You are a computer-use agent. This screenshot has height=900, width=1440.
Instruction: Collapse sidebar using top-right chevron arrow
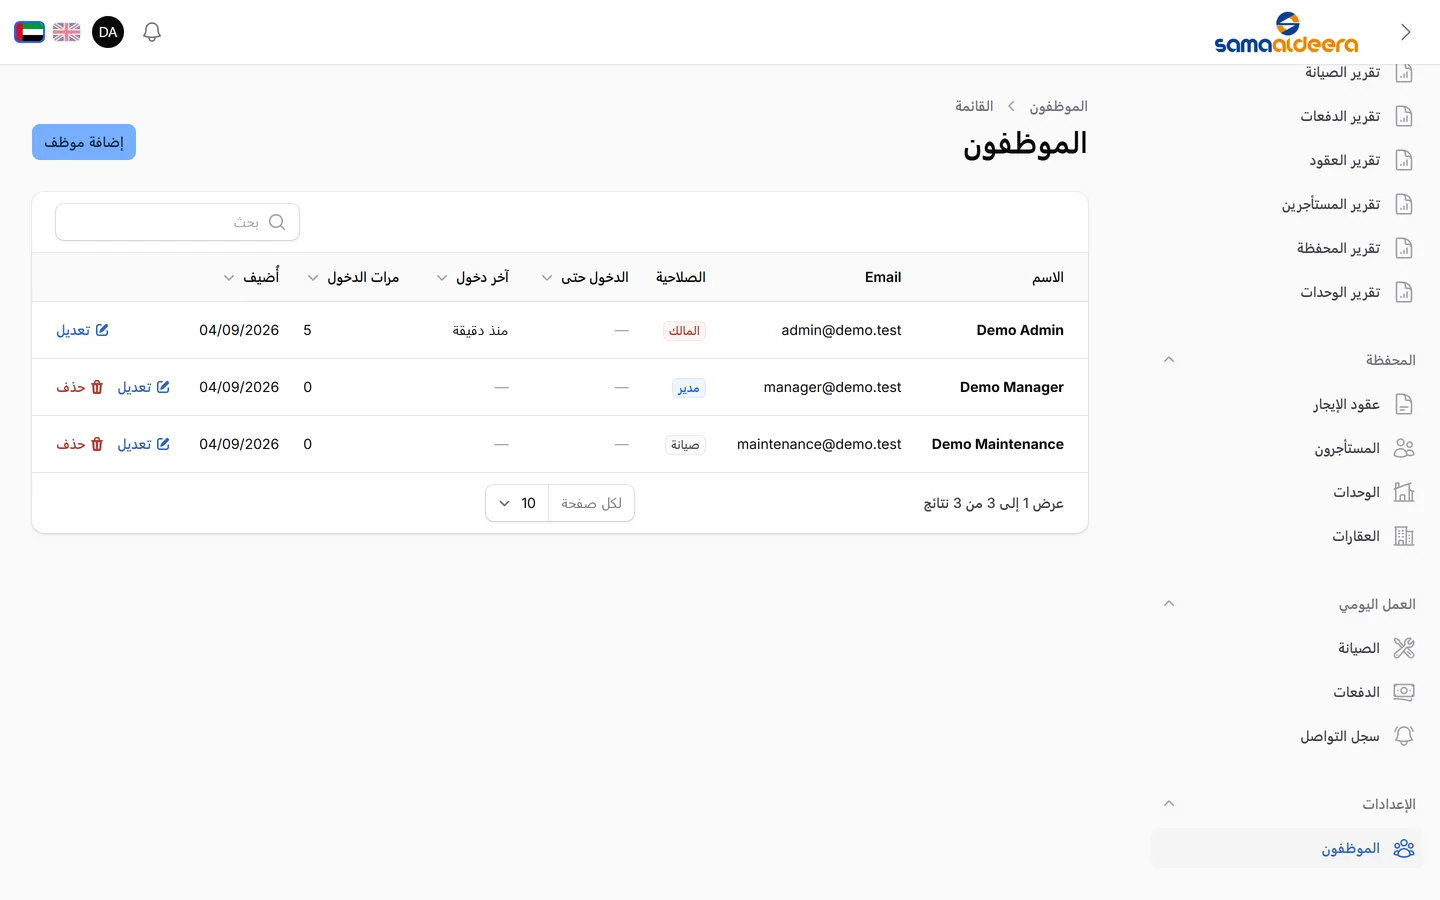1406,32
